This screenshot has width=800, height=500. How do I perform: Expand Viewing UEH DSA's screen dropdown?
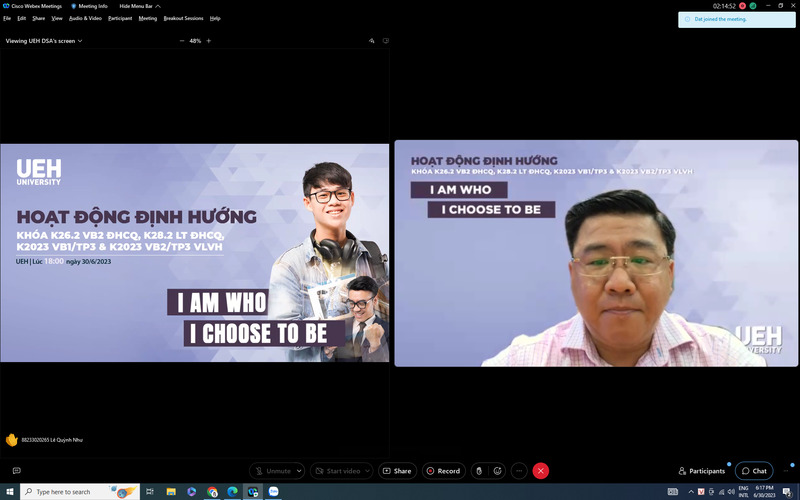pos(44,41)
